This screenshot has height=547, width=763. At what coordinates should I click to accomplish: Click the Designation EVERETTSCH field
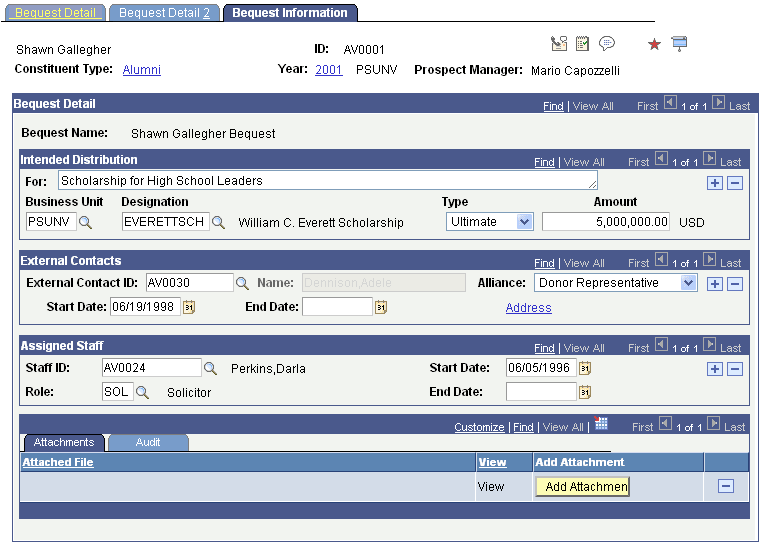(x=165, y=222)
